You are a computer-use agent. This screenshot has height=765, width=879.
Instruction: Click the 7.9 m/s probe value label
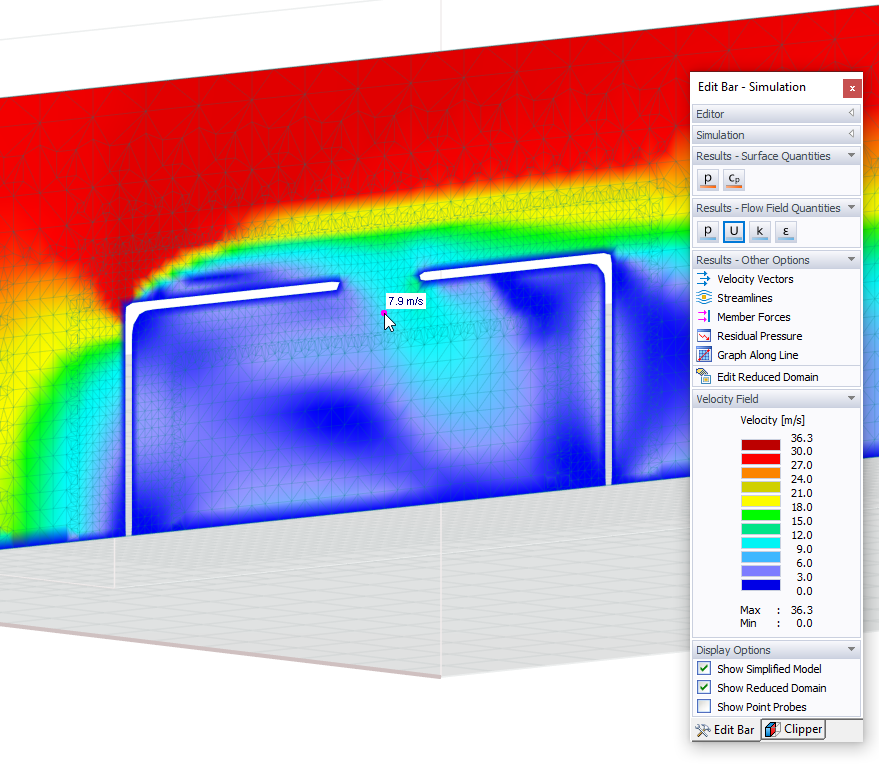click(405, 301)
